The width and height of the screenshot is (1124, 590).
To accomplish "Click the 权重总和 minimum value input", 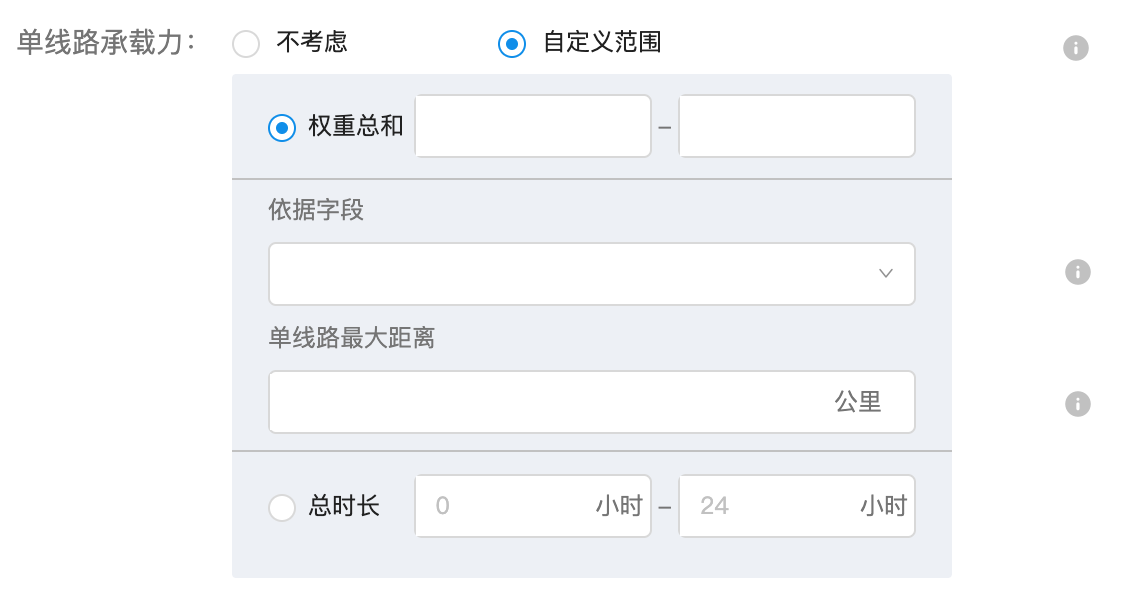I will (533, 126).
